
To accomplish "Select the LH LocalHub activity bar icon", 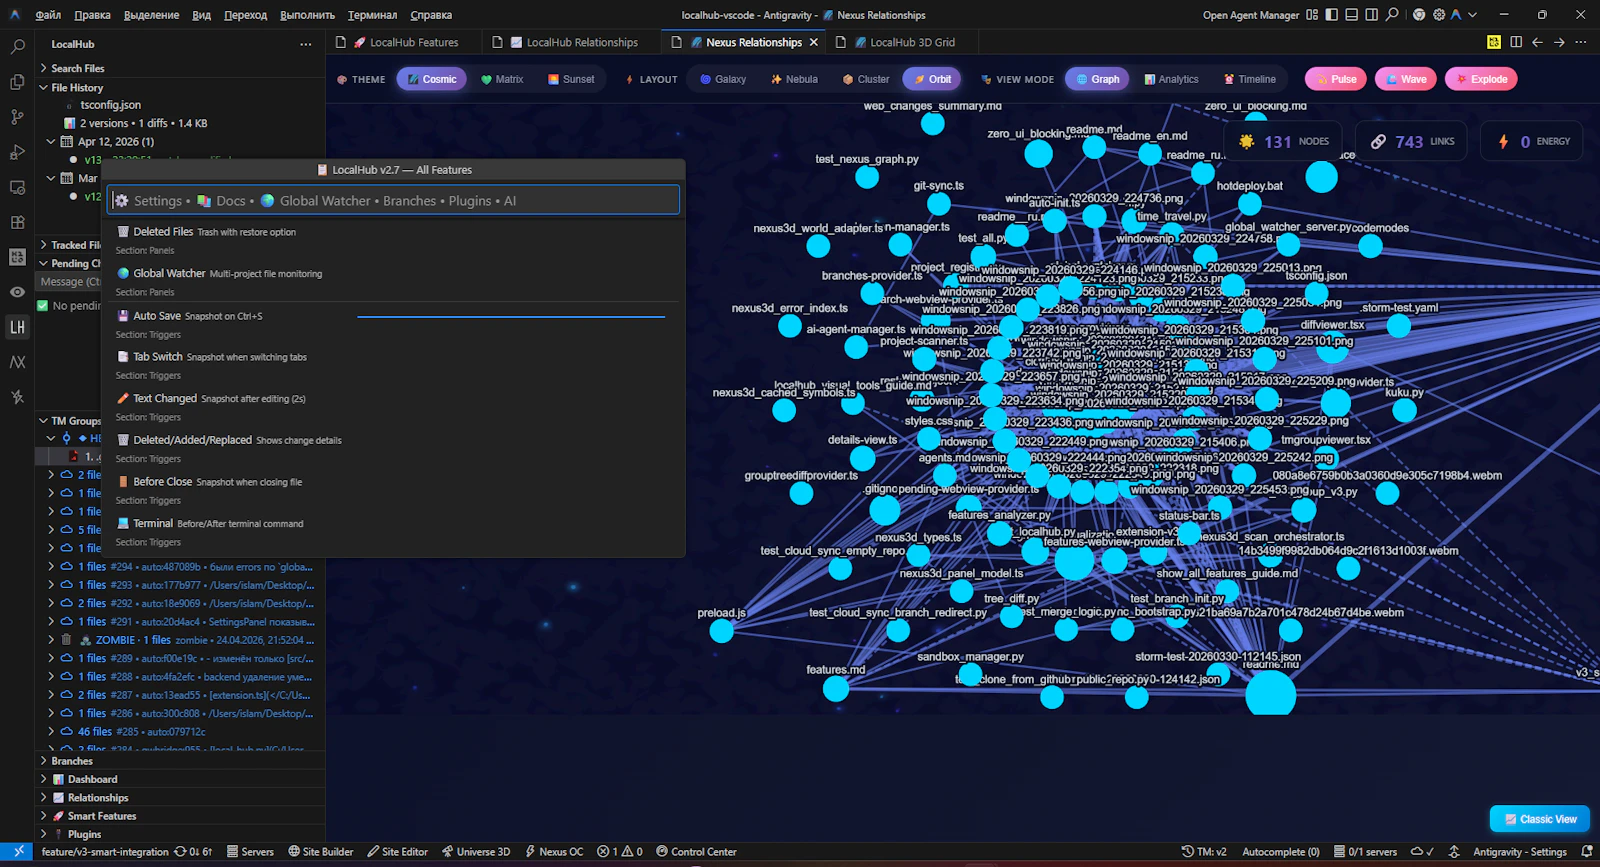I will click(17, 327).
